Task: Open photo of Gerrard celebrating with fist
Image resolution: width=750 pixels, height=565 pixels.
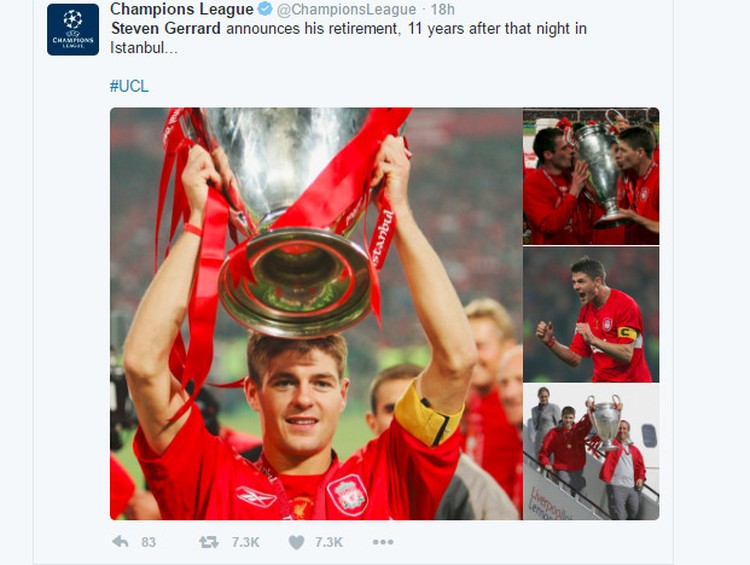Action: pyautogui.click(x=591, y=314)
